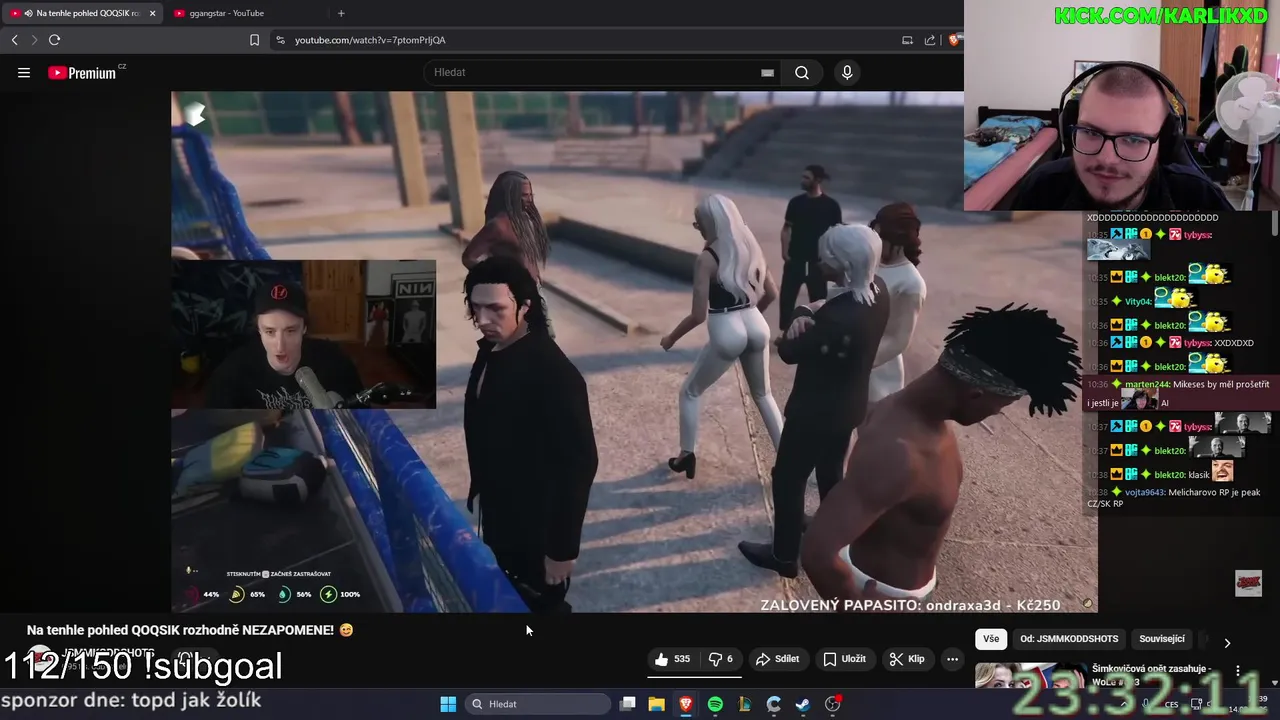Click the Windows taskbar Hledat search box
Viewport: 1280px width, 720px height.
(x=539, y=704)
